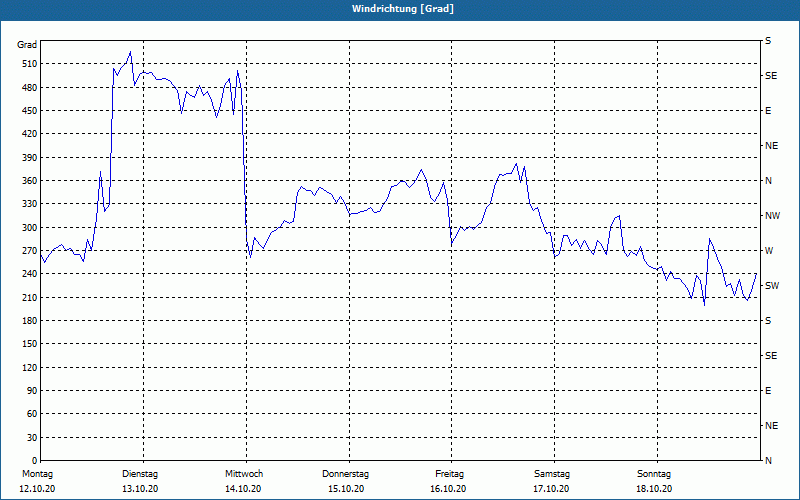Click the 'SE' compass label beside the 480 gridline

tap(771, 76)
